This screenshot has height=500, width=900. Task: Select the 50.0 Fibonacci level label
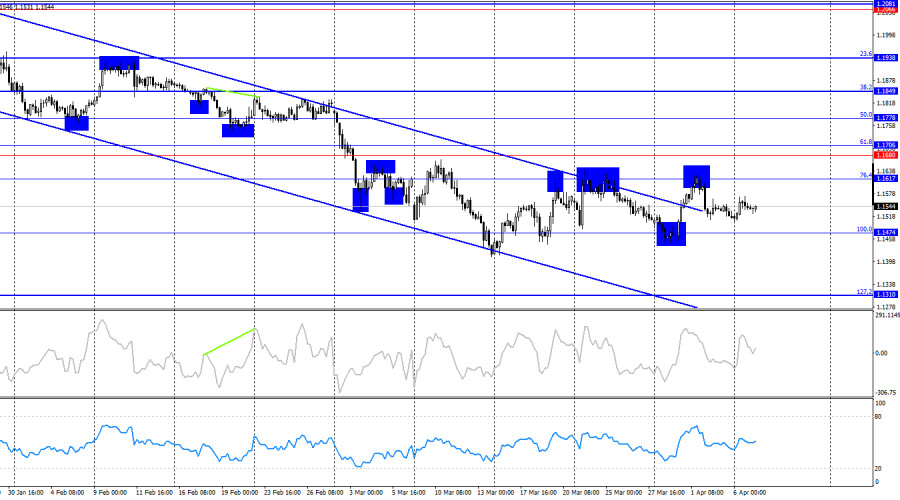pos(866,115)
